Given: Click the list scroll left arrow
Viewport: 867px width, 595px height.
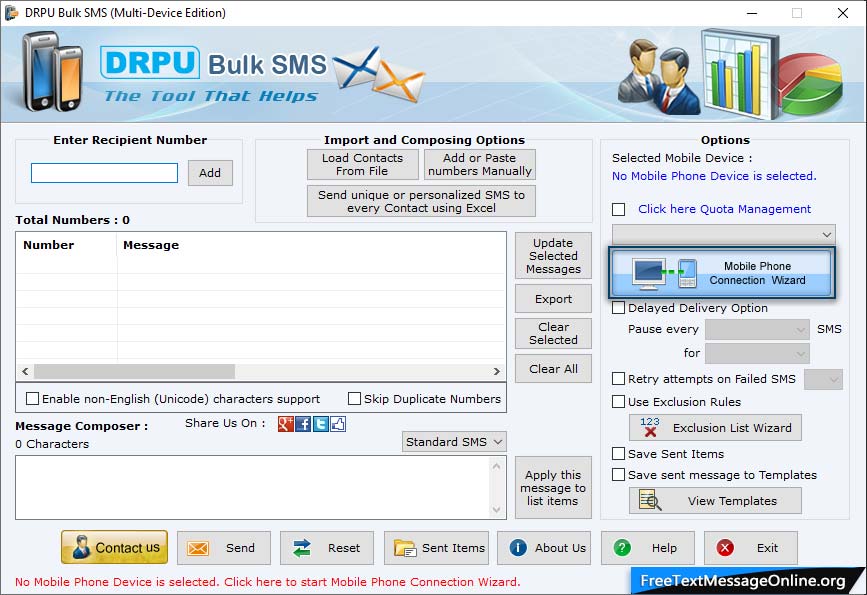Looking at the screenshot, I should [25, 371].
